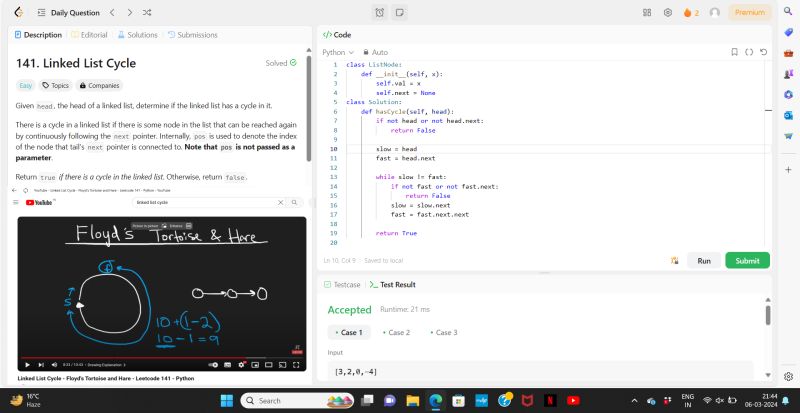The height and width of the screenshot is (413, 800).
Task: Select the Case 3 result tab
Action: 444,332
